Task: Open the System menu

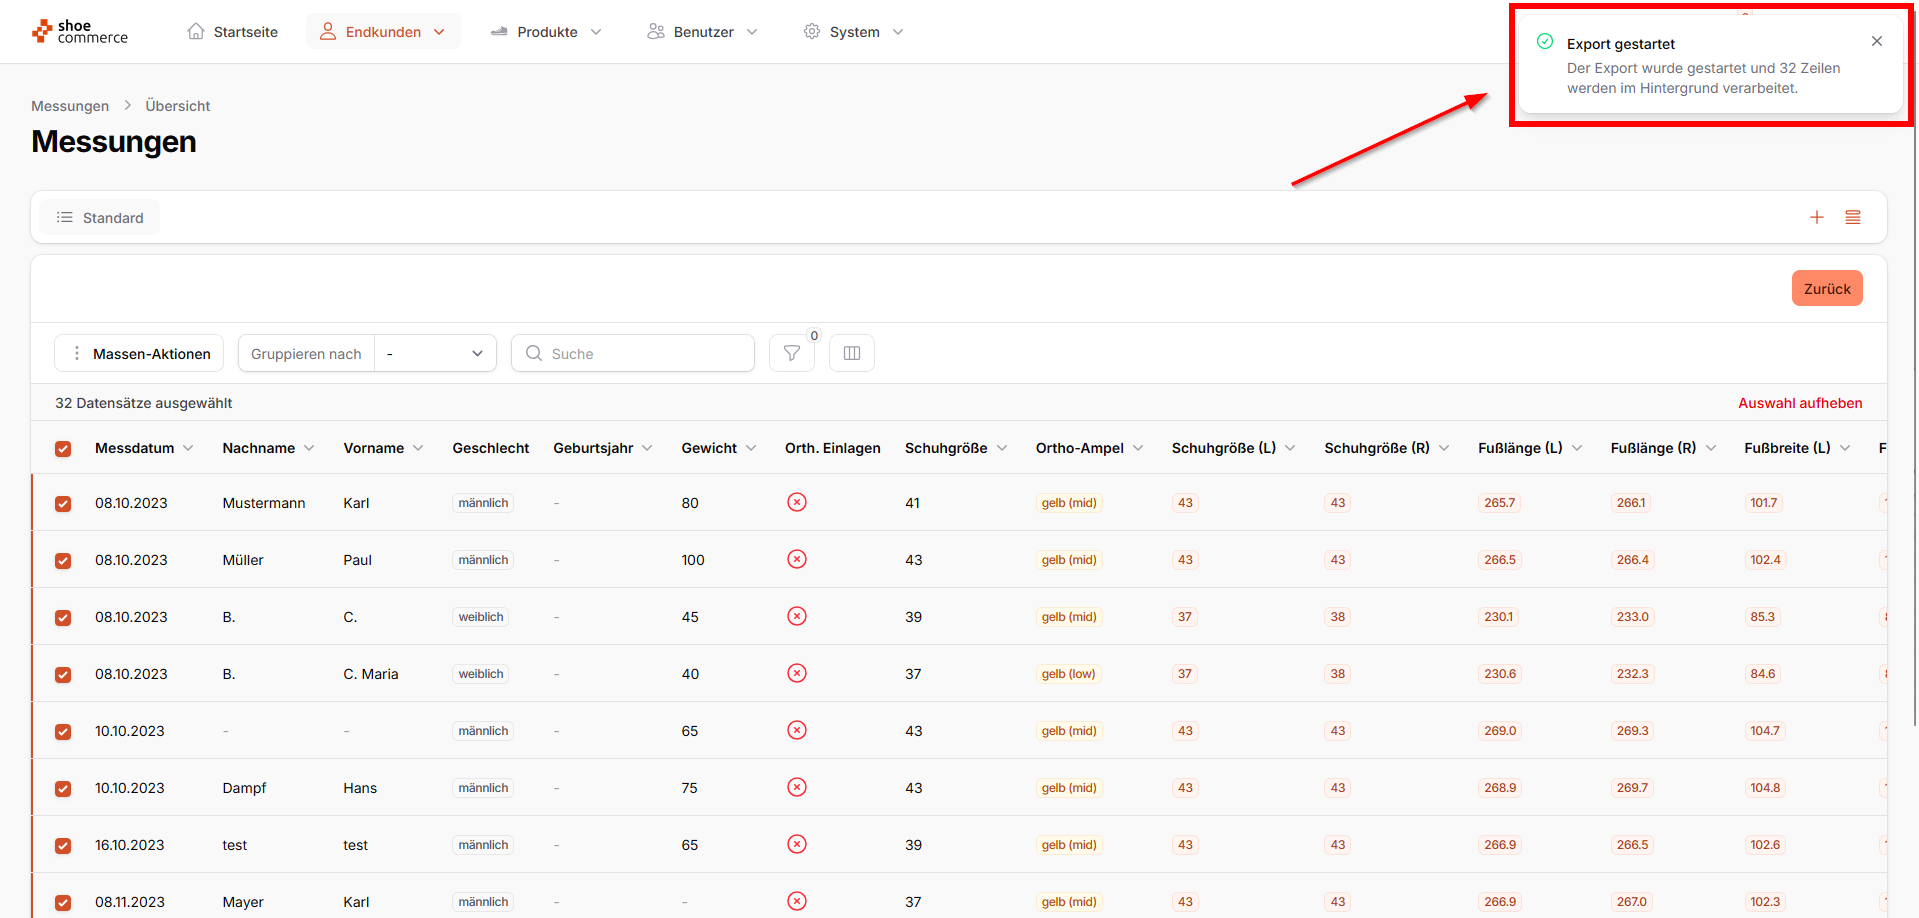Action: point(853,32)
